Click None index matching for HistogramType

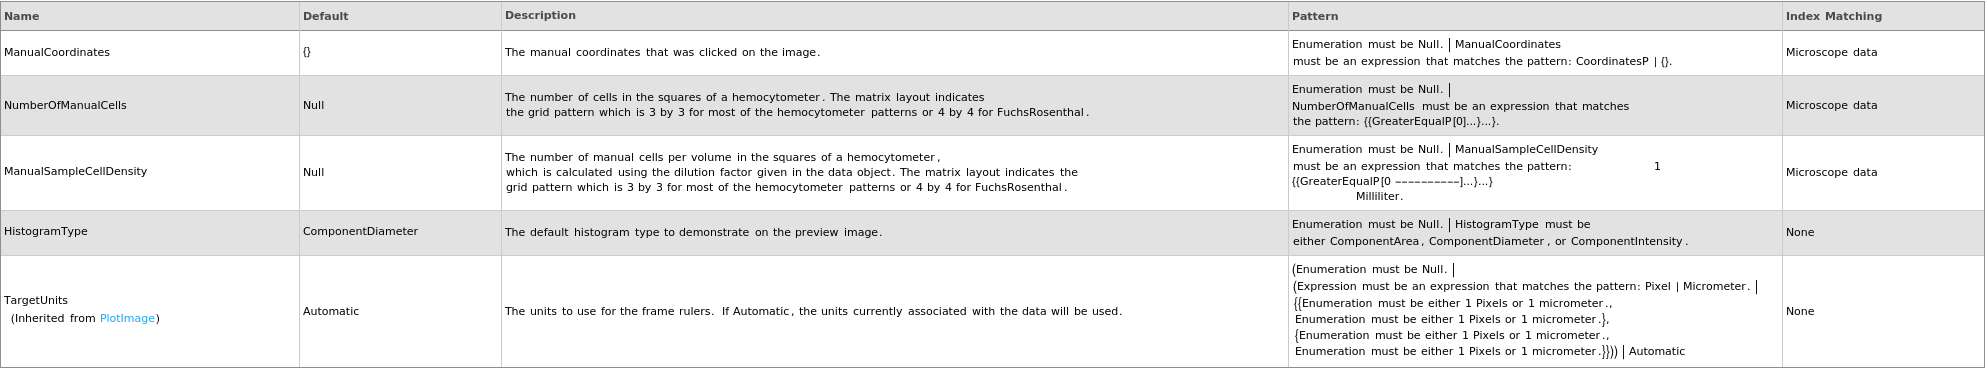(x=1799, y=233)
